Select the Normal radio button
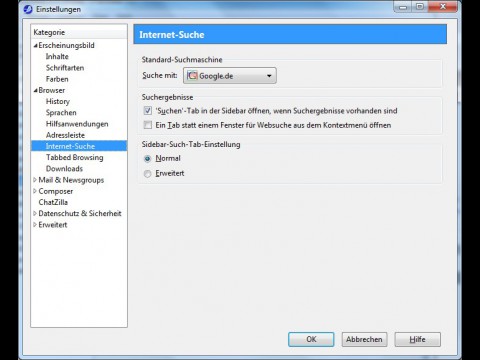This screenshot has width=480, height=360. [147, 159]
